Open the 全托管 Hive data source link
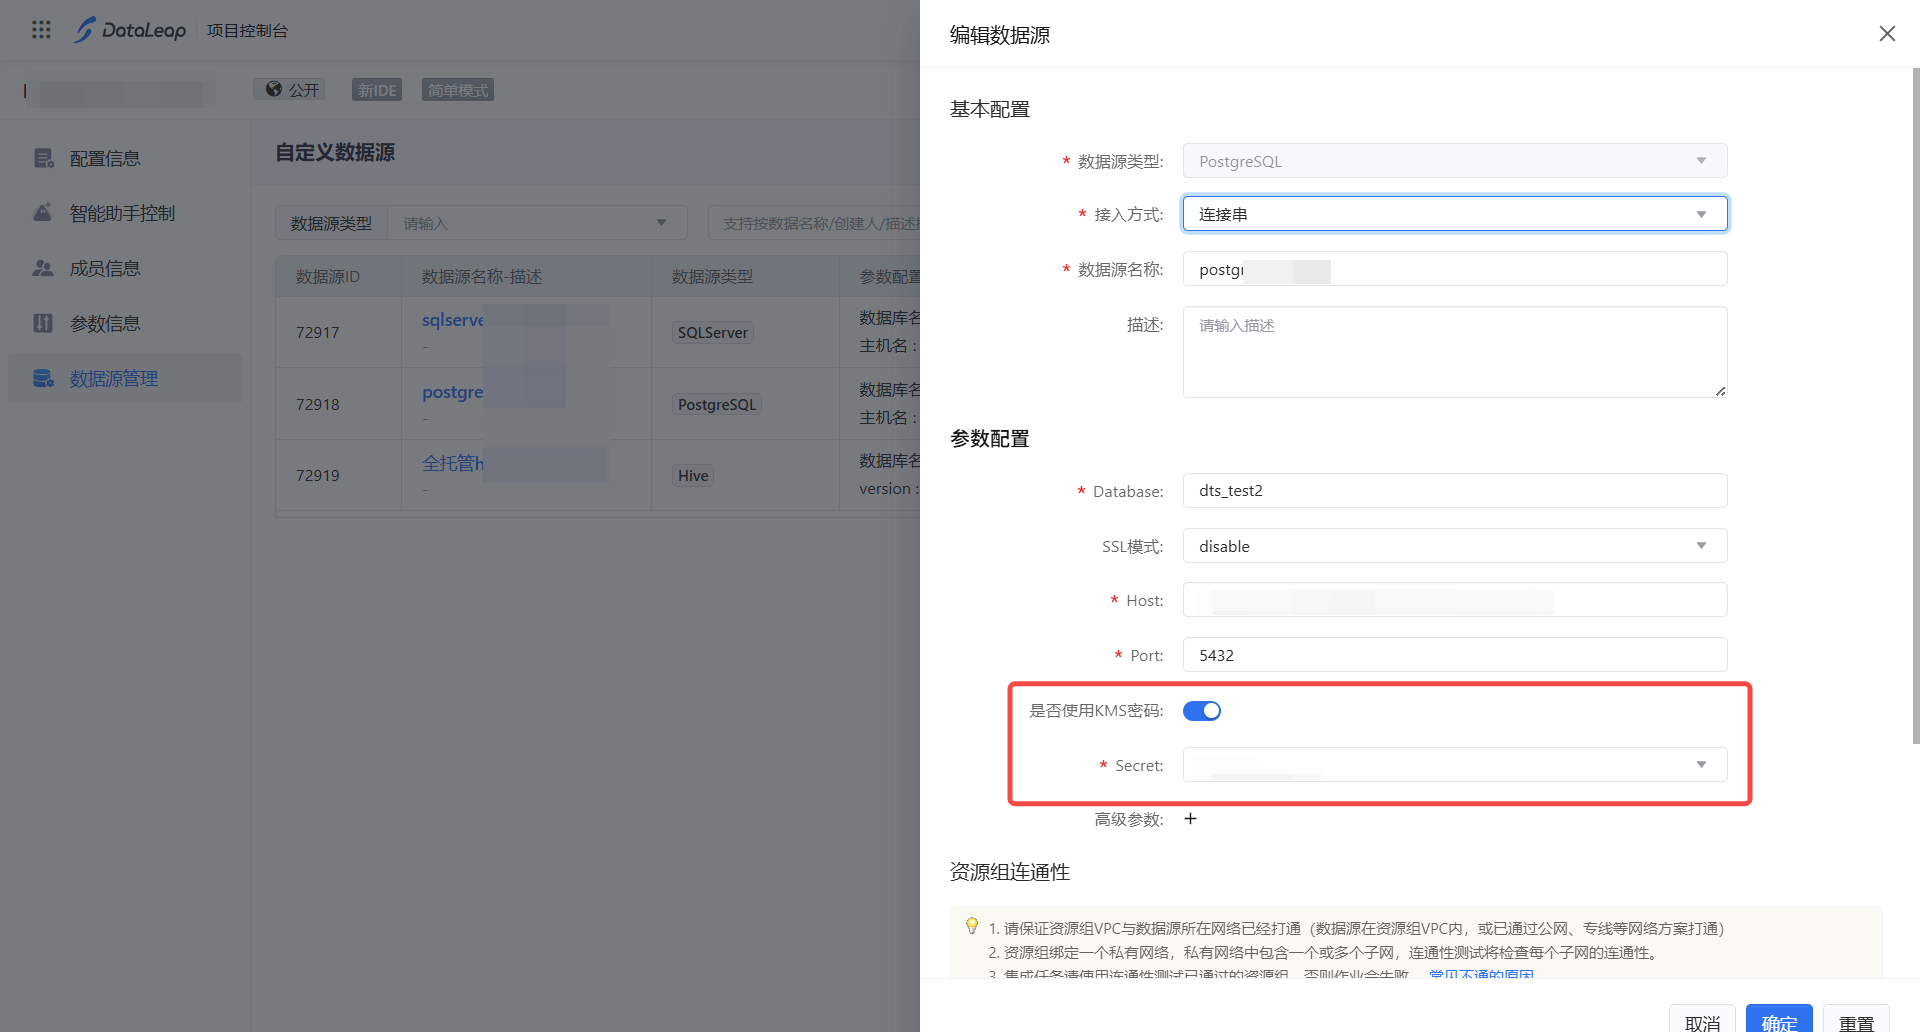 pos(453,463)
